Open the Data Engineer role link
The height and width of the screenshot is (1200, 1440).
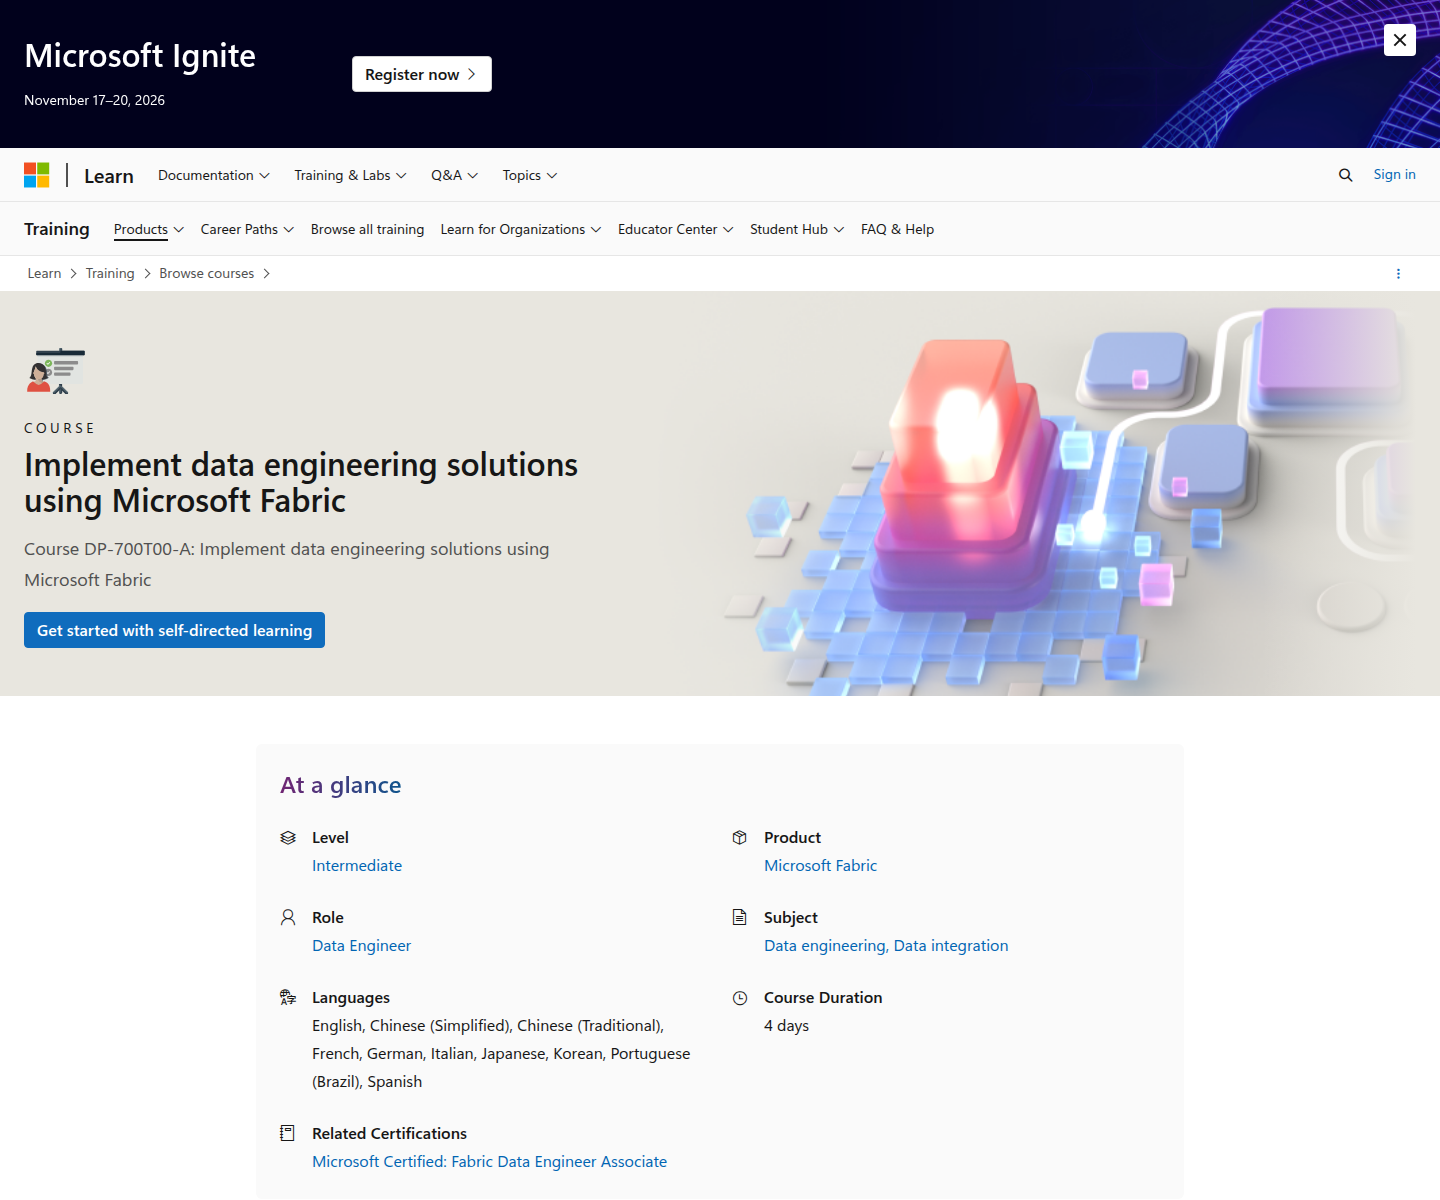click(x=361, y=946)
